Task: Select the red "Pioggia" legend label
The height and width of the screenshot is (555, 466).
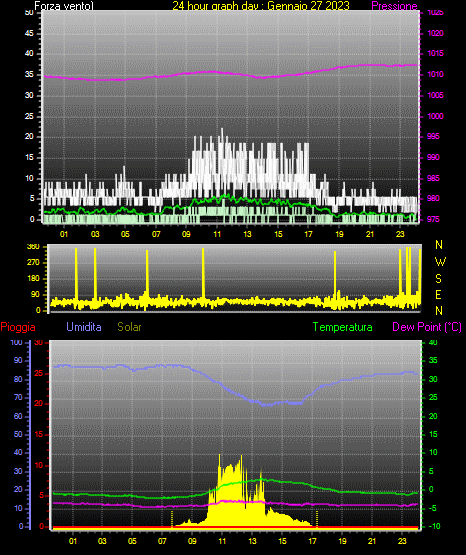Action: 18,327
